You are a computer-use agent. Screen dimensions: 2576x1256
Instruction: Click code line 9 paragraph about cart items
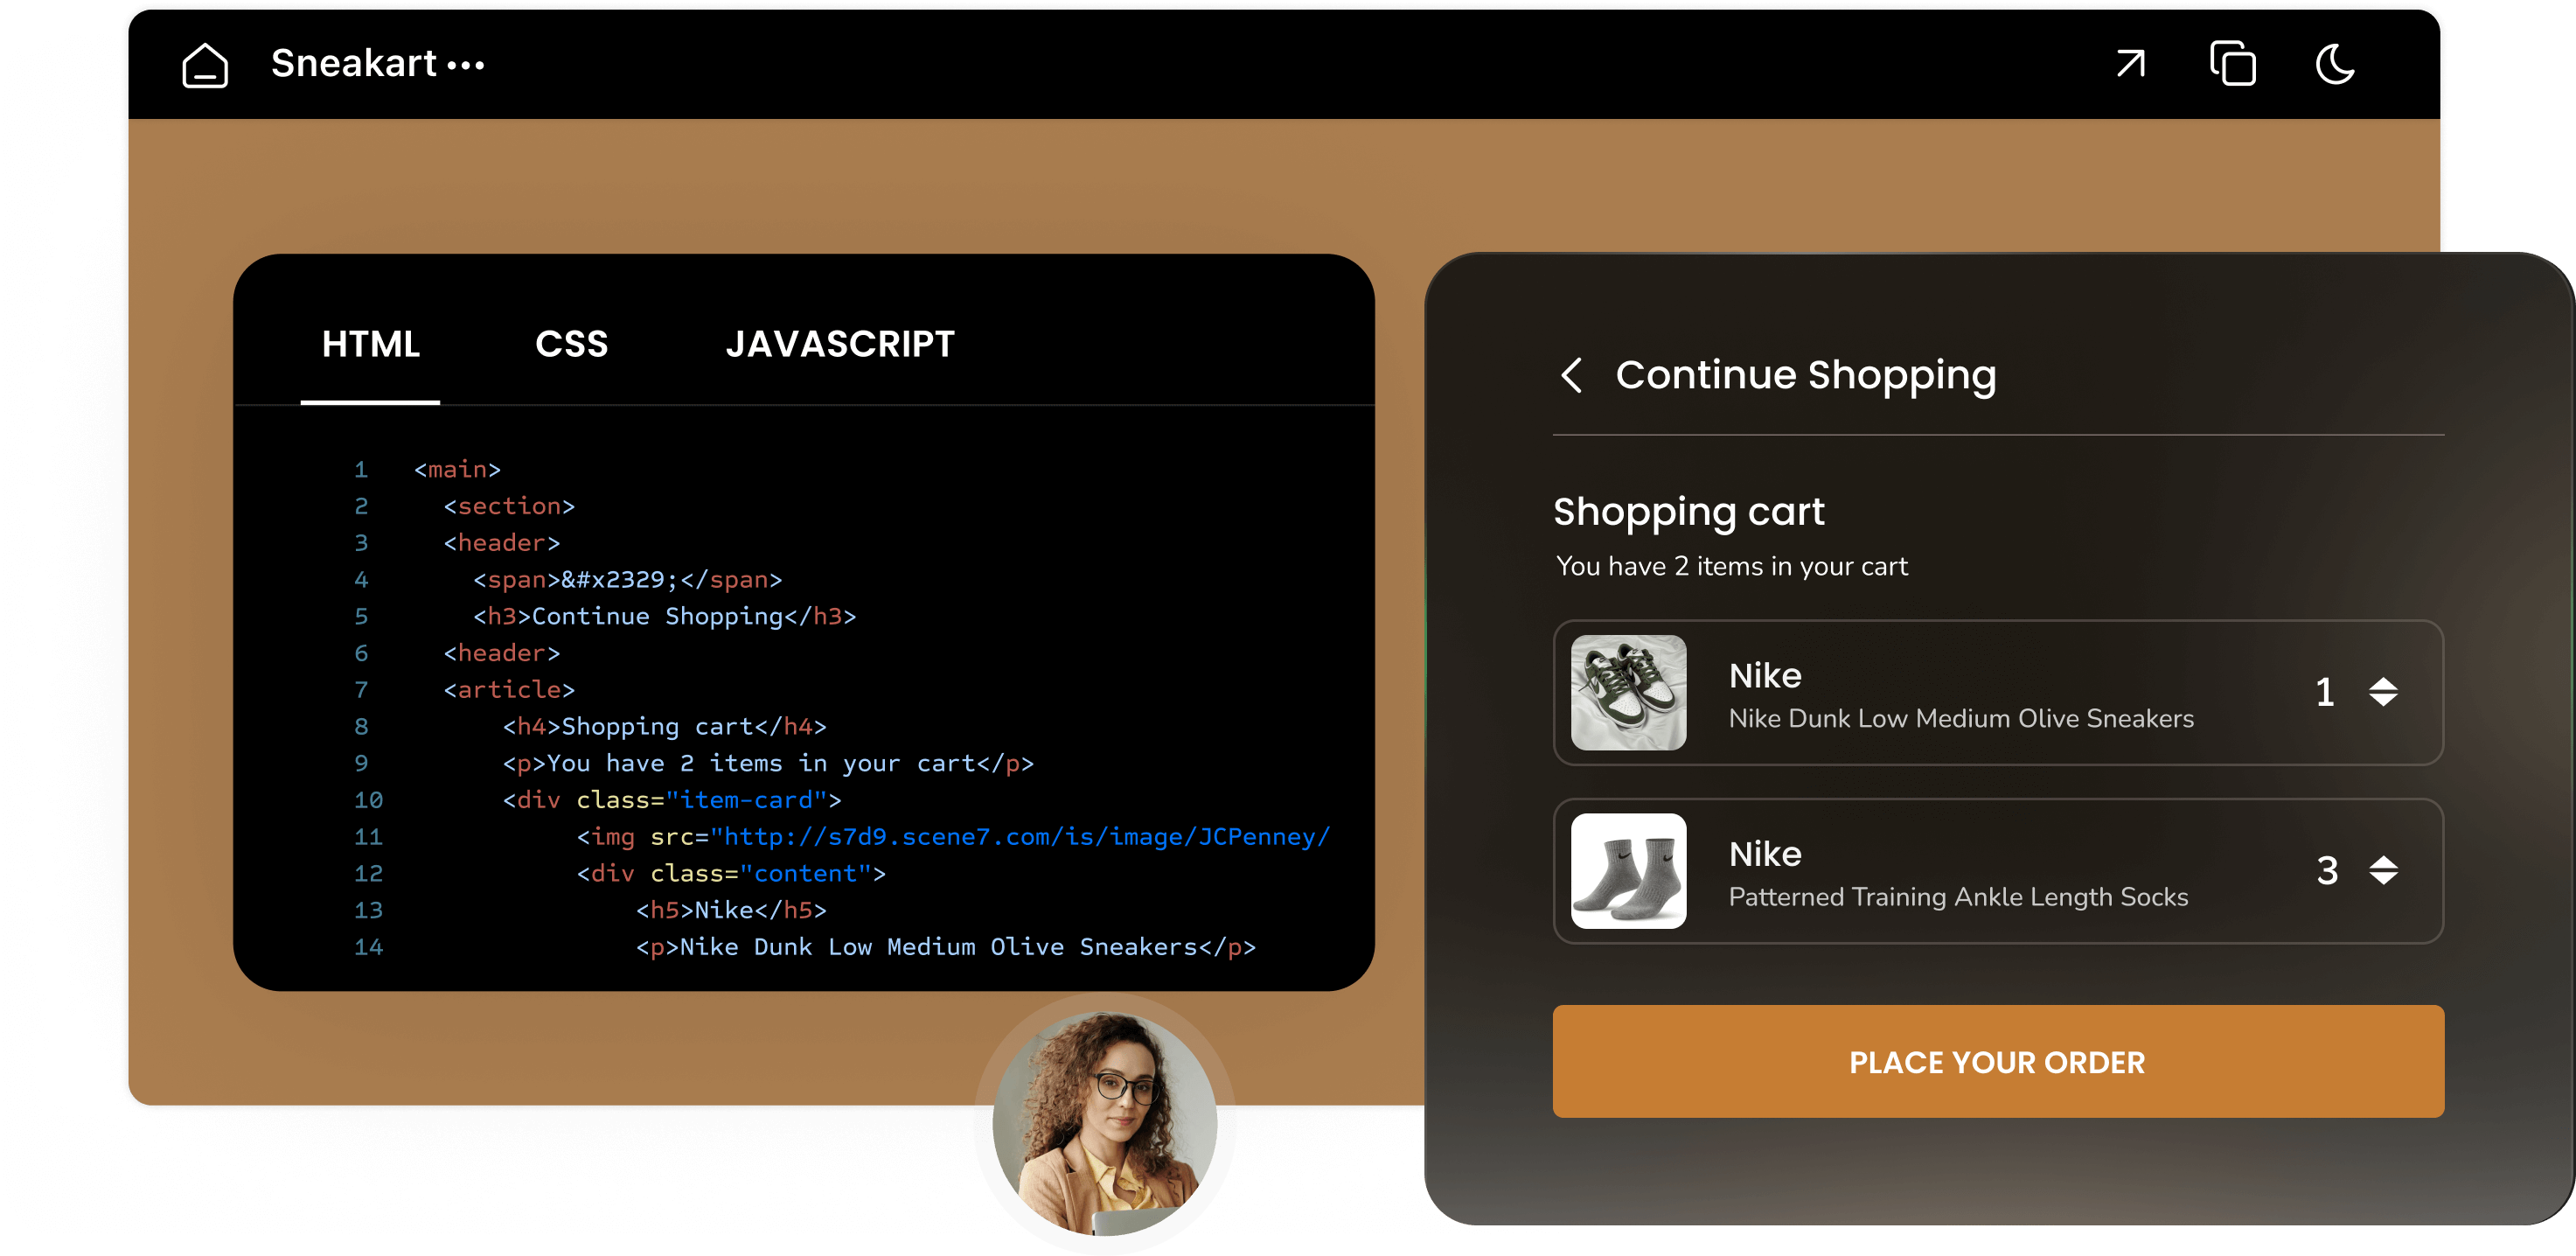767,763
